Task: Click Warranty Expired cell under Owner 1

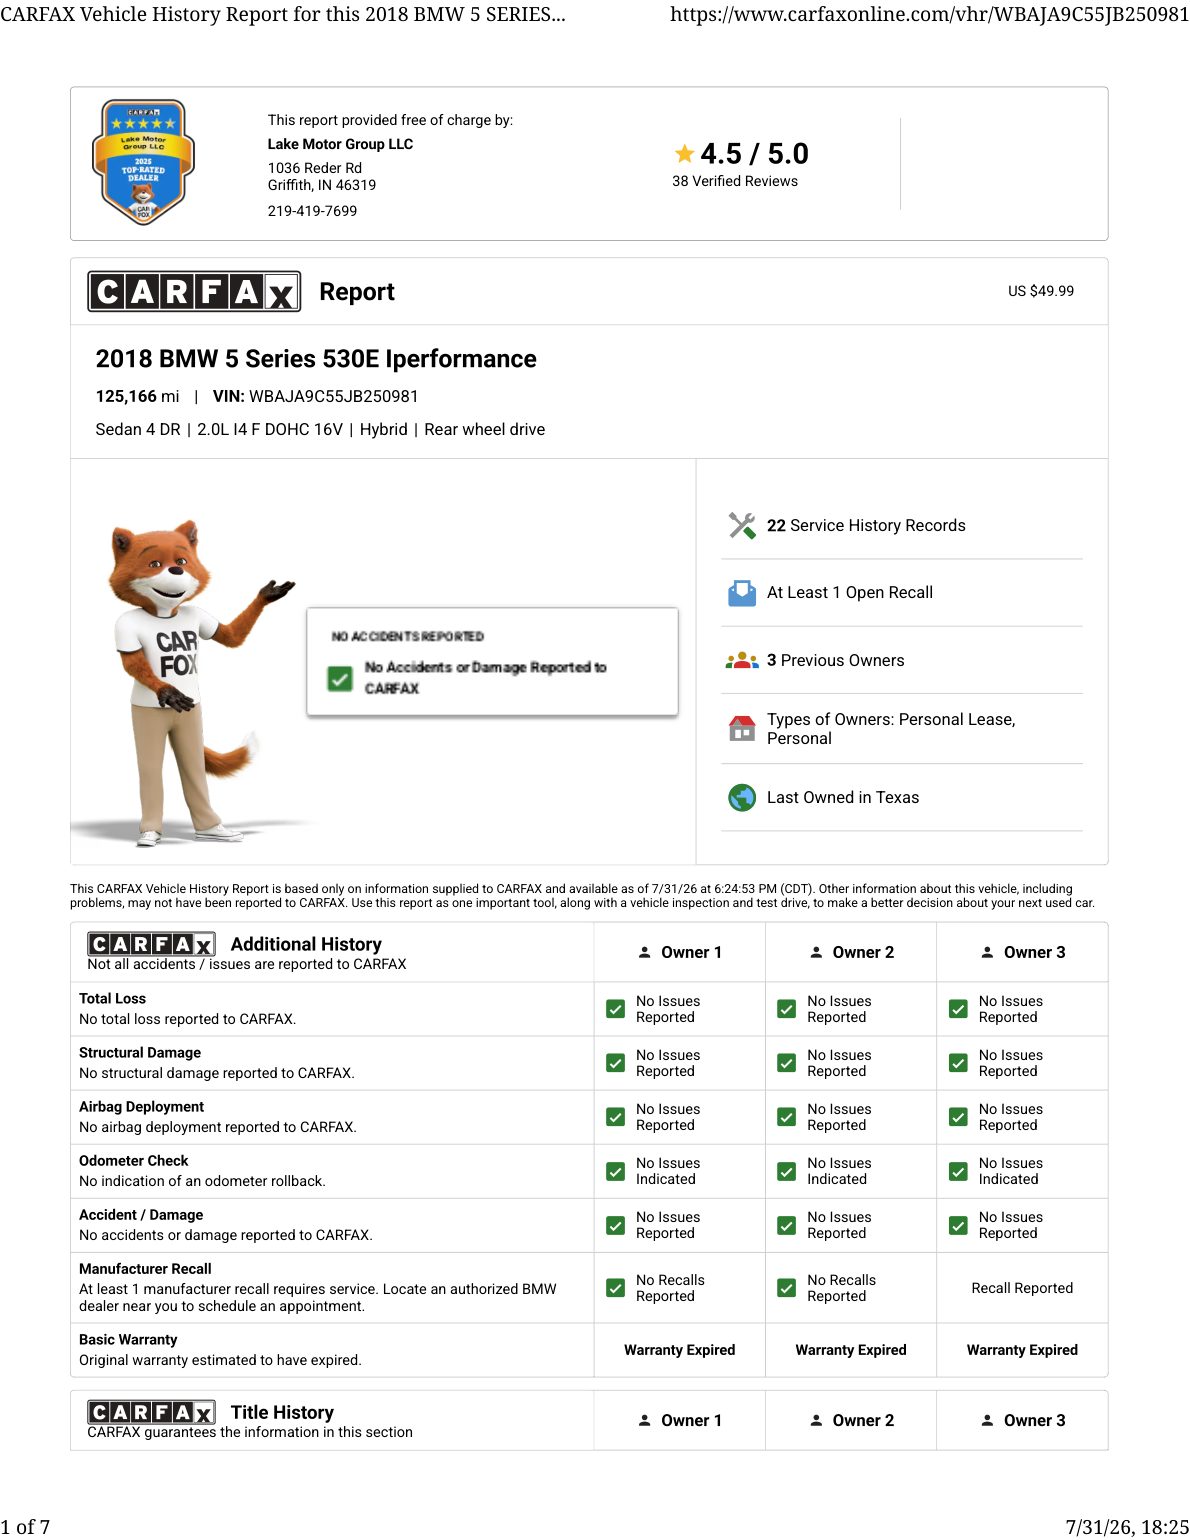Action: (680, 1350)
